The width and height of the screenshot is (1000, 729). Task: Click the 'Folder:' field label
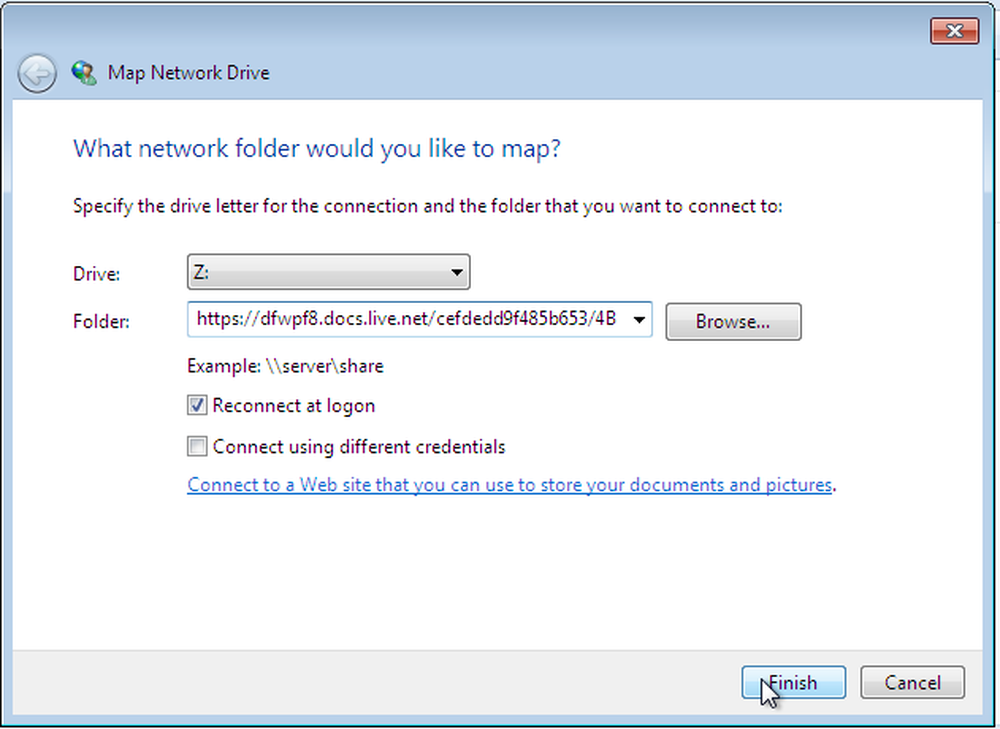[x=101, y=321]
